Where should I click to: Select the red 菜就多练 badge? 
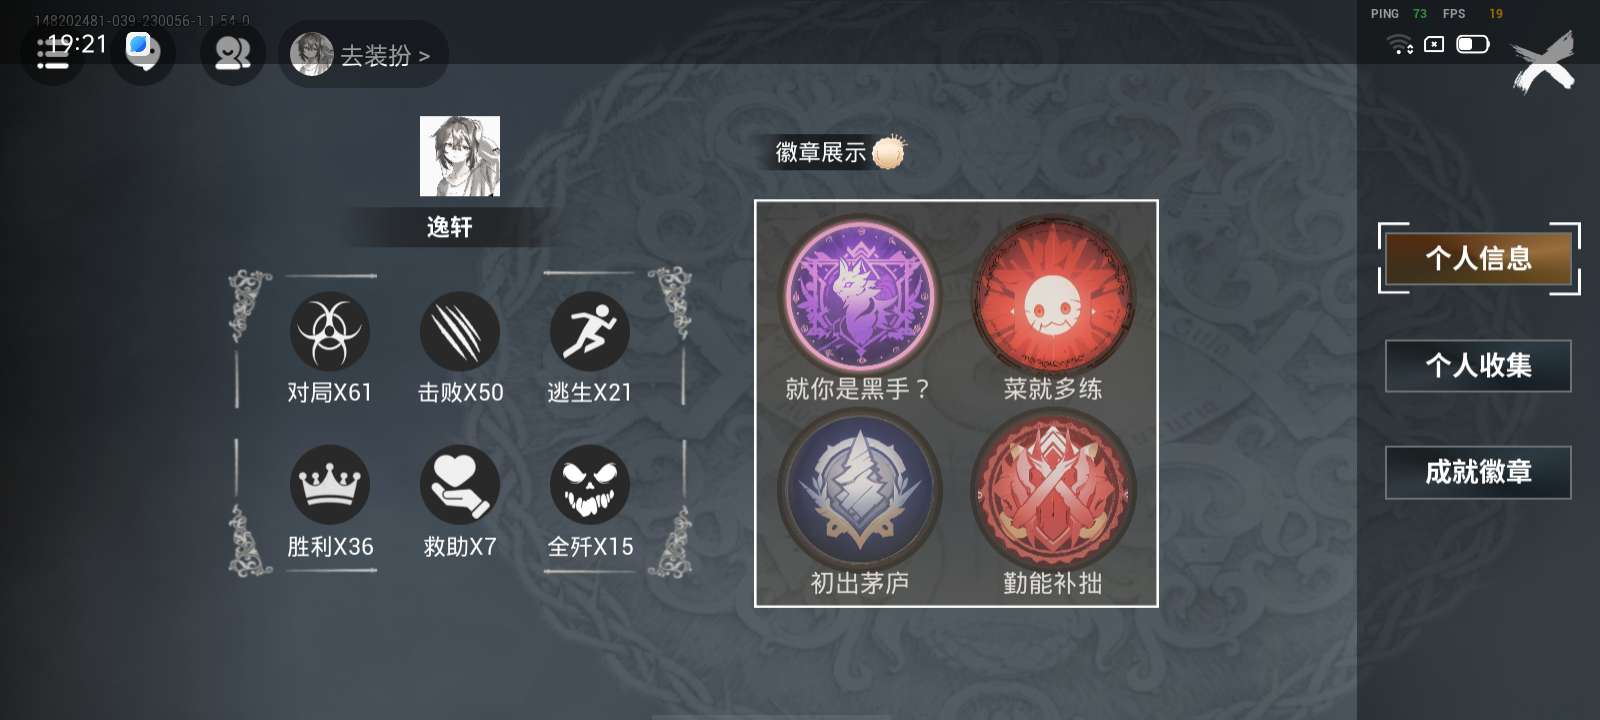tap(1053, 296)
